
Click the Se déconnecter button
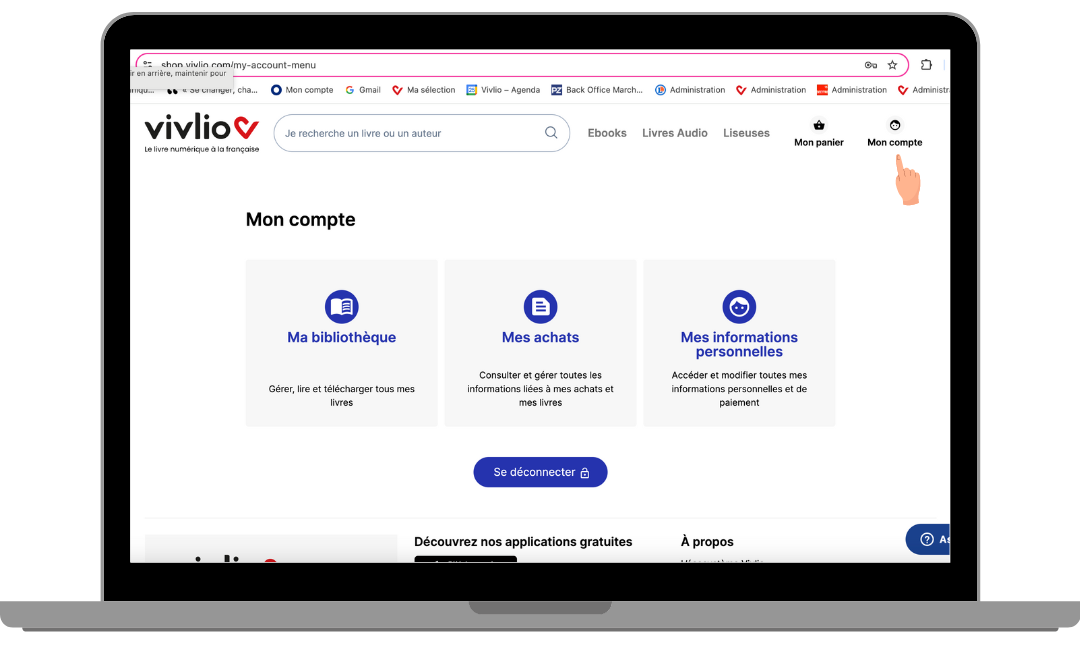coord(541,472)
